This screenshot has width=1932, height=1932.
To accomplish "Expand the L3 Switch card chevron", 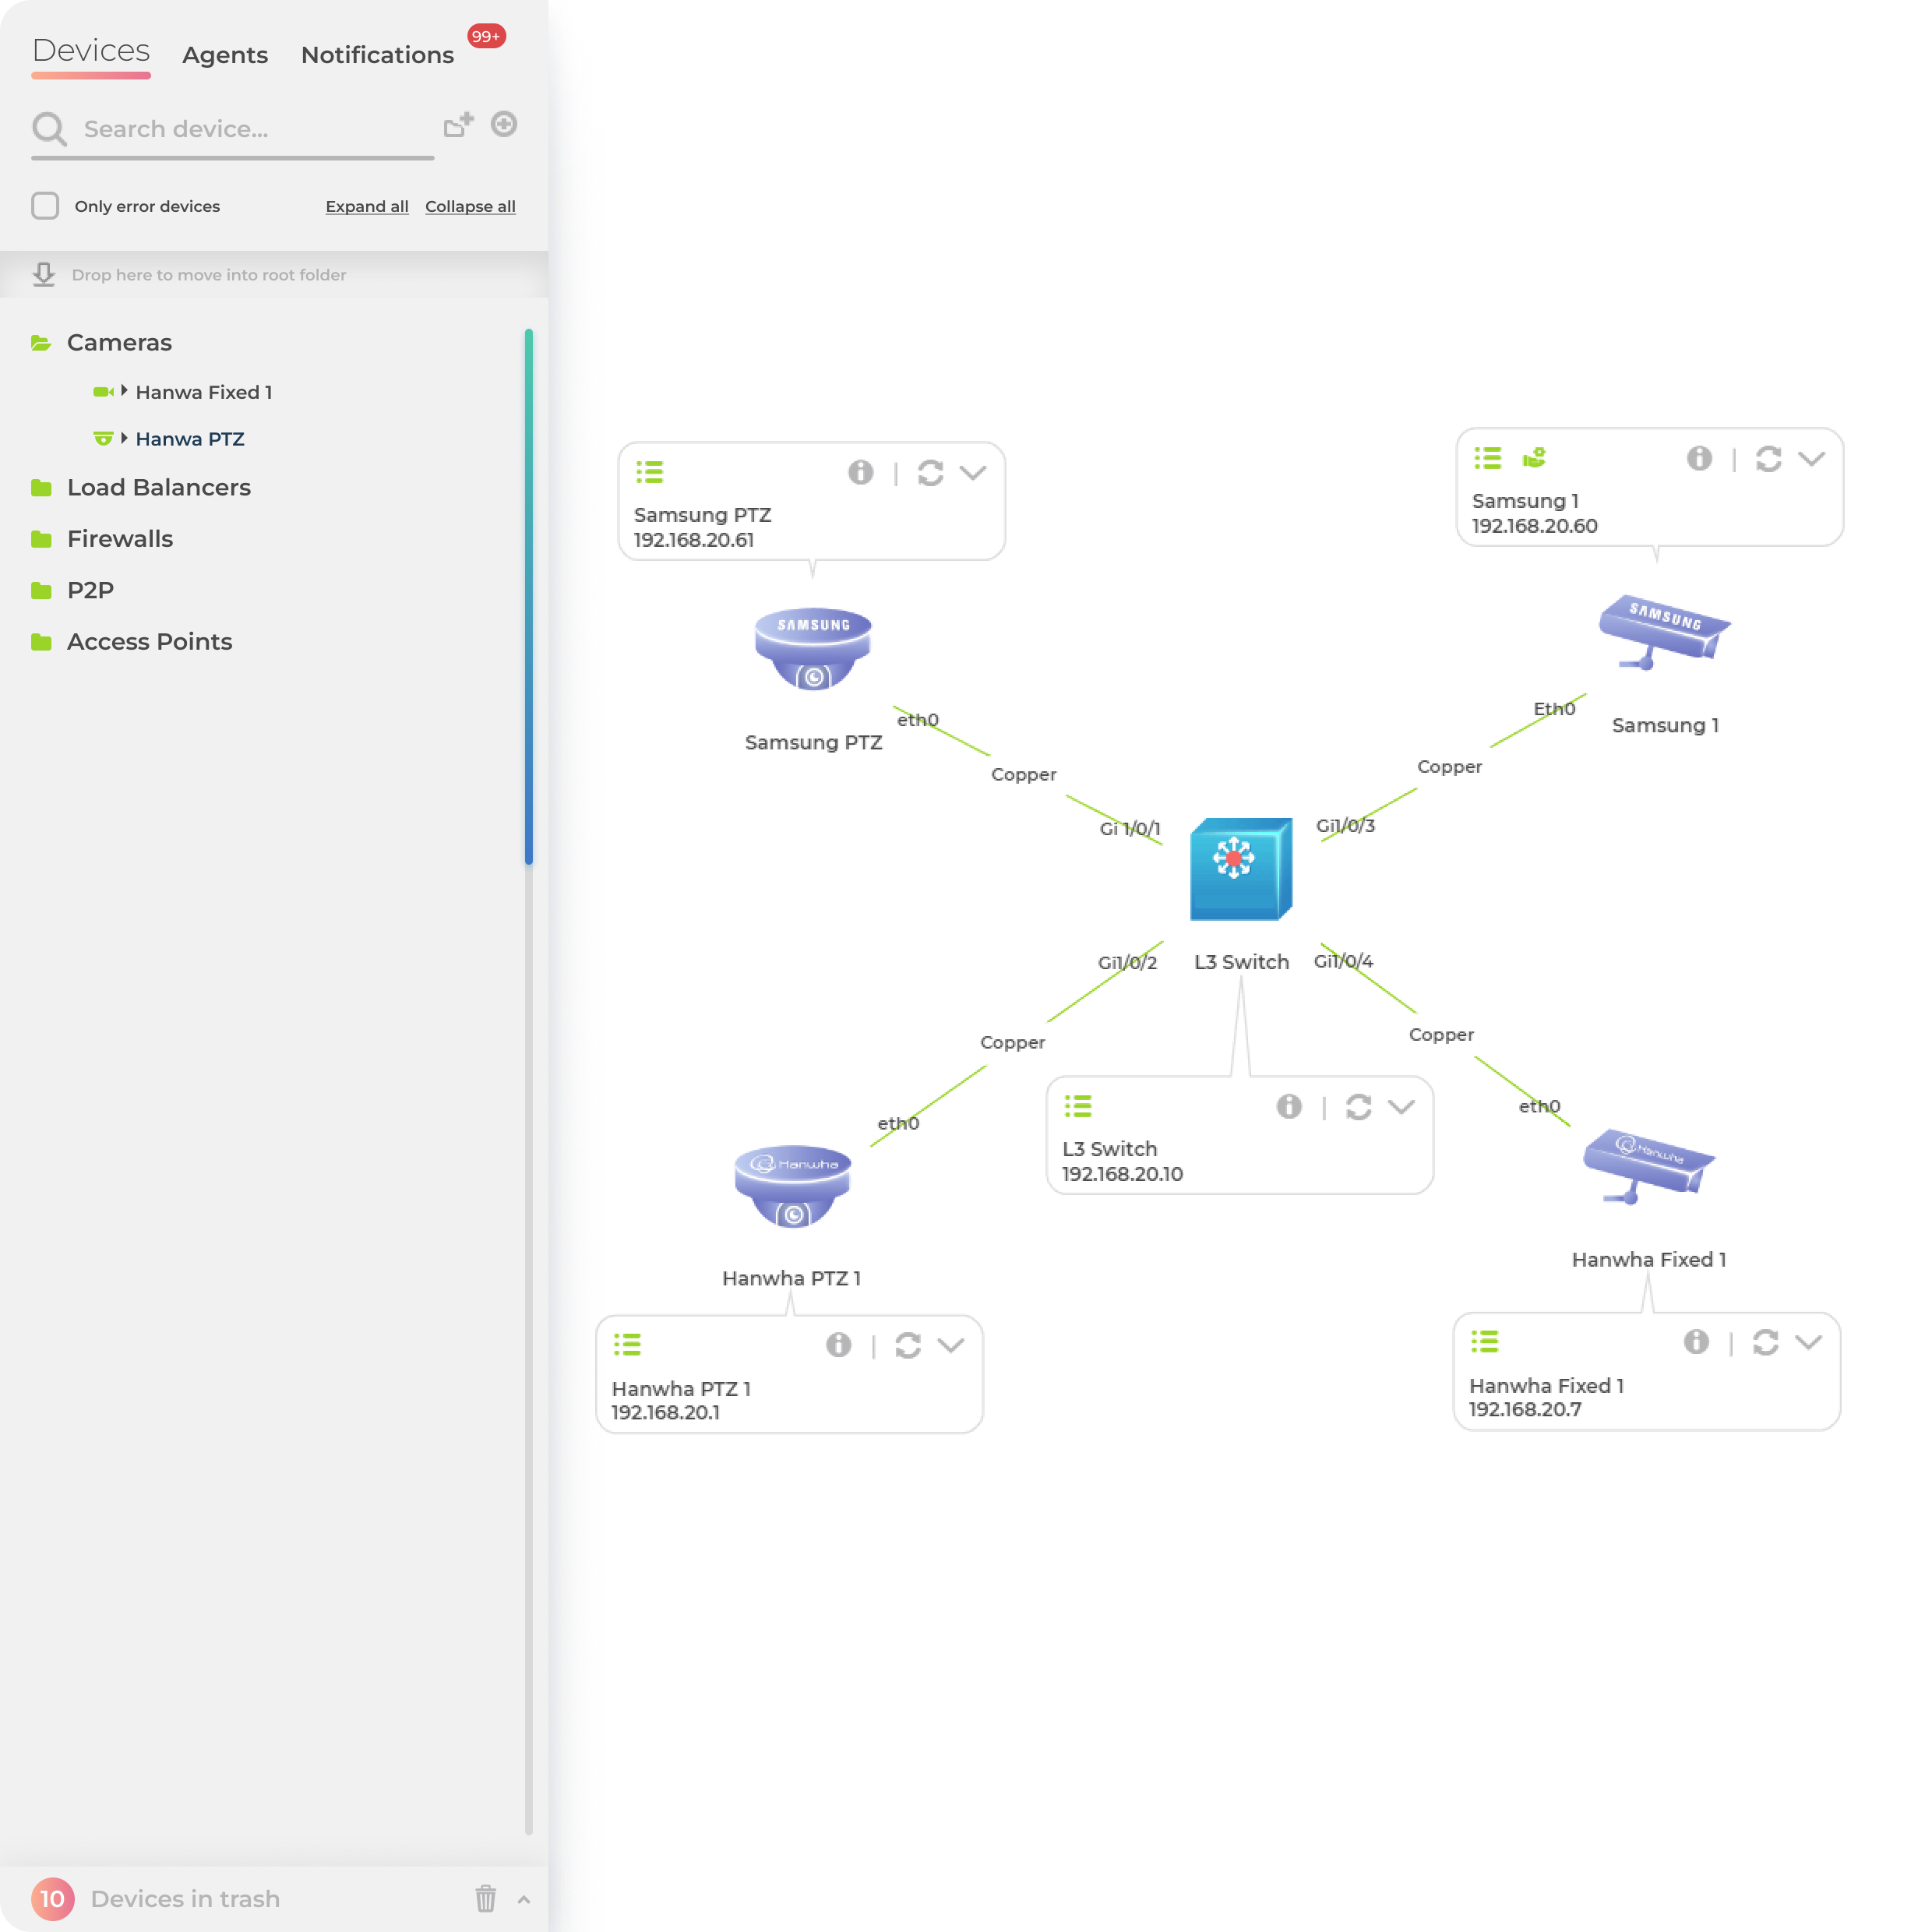I will pyautogui.click(x=1402, y=1107).
